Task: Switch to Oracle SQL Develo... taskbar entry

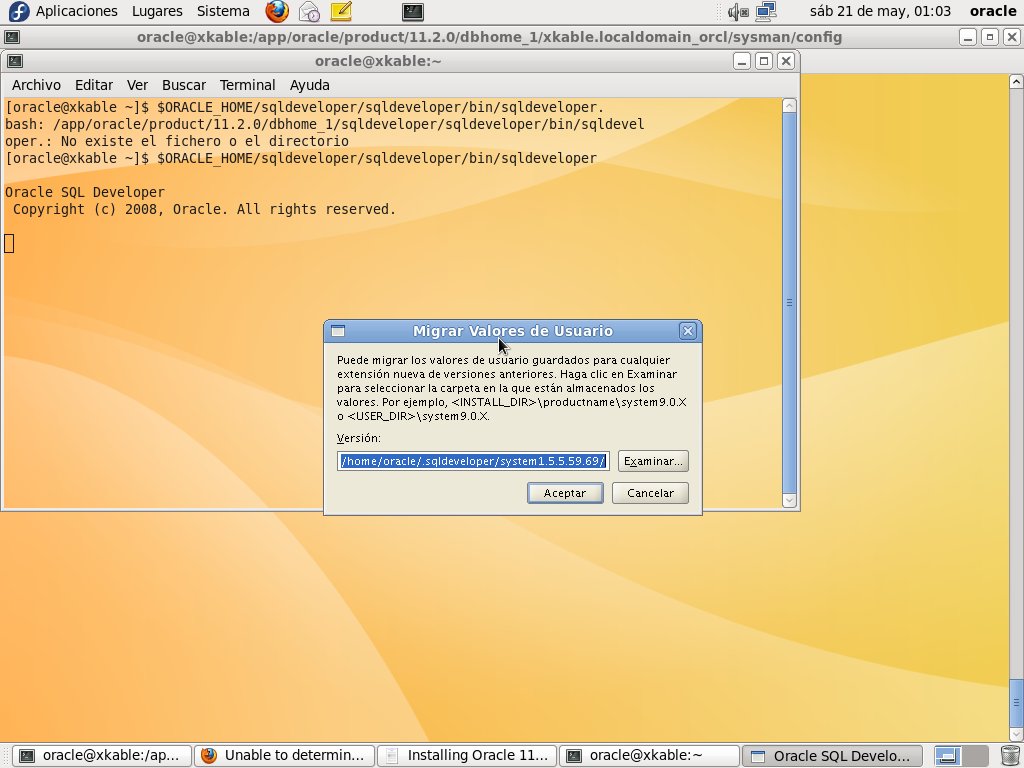Action: pyautogui.click(x=832, y=756)
